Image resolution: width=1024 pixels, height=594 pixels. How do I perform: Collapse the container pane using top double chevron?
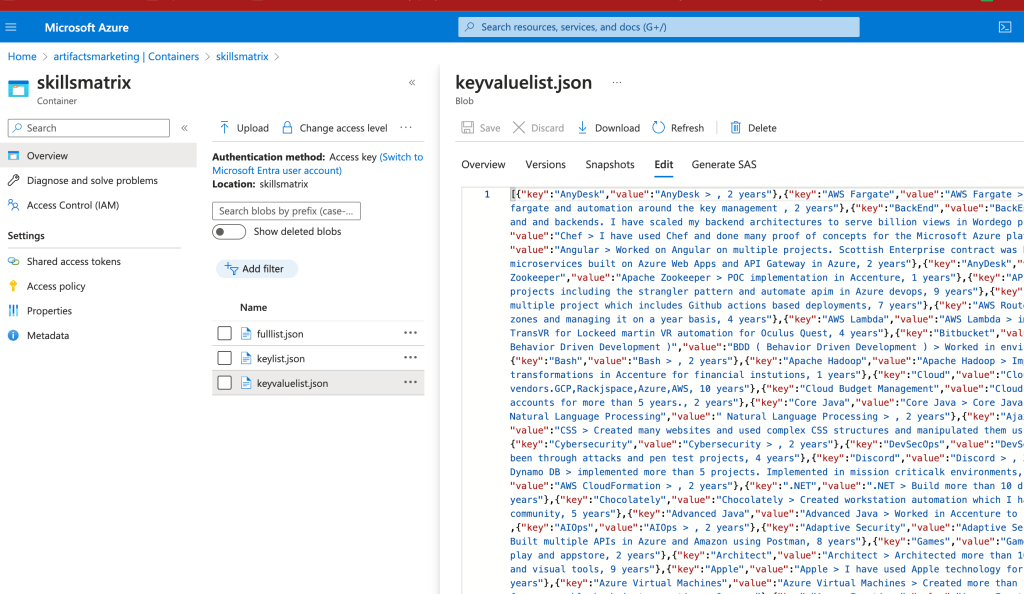click(412, 82)
